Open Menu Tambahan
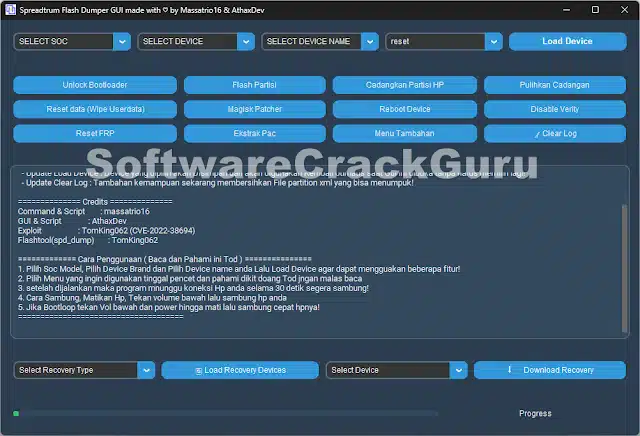Viewport: 640px width, 436px height. [x=404, y=133]
